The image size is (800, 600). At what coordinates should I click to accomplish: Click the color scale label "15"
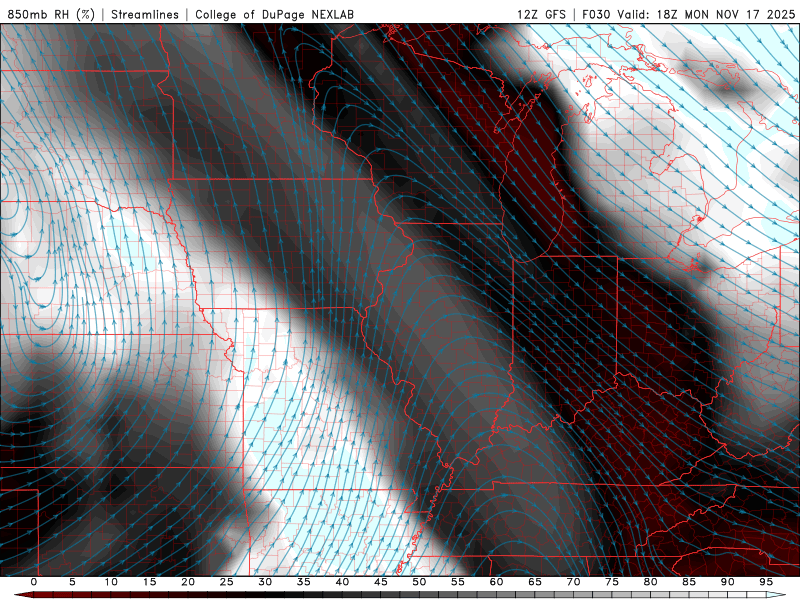(149, 582)
